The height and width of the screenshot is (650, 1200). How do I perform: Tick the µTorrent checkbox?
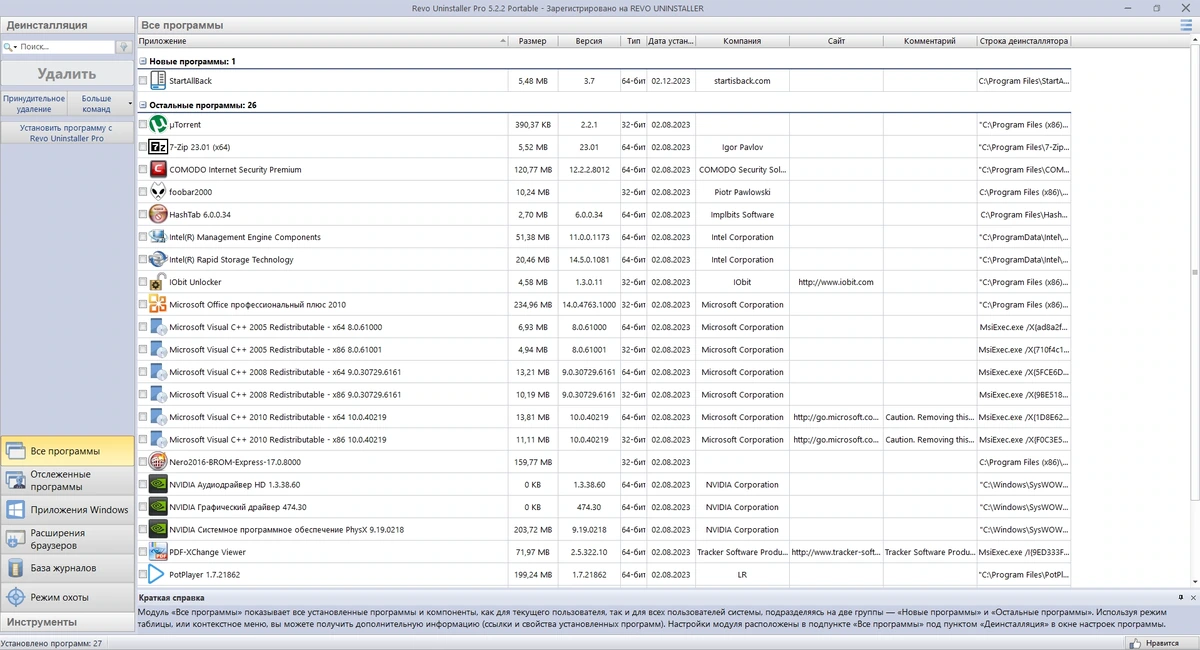click(x=142, y=125)
